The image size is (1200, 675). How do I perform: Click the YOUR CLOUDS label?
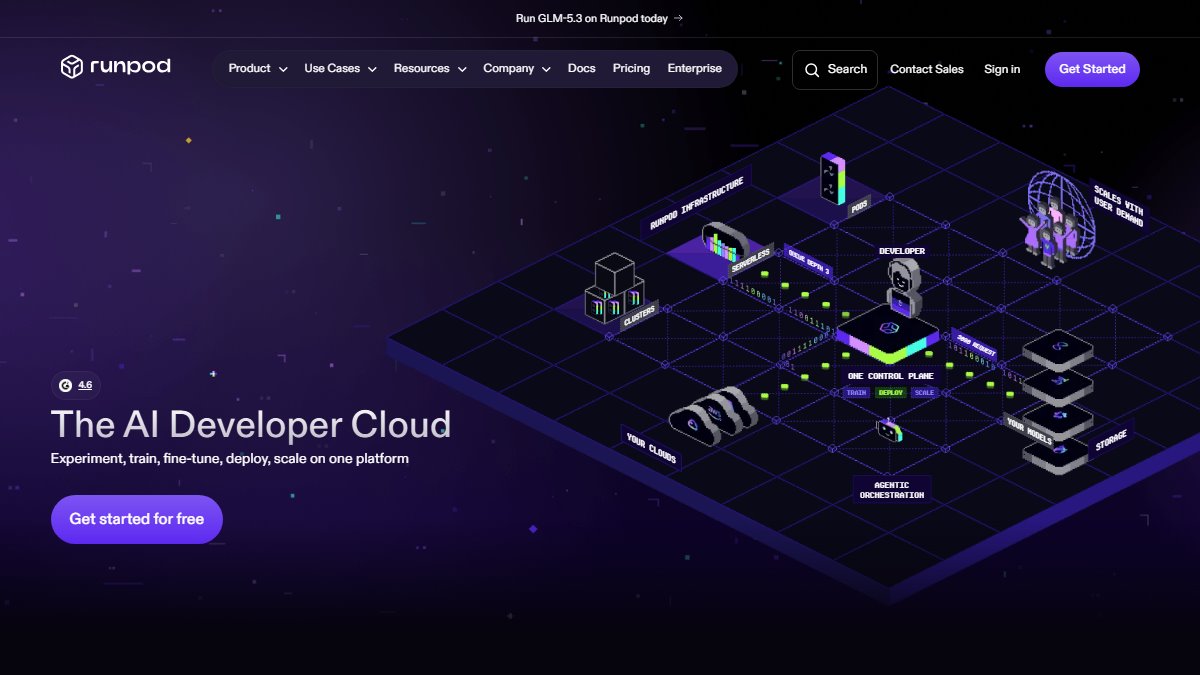652,449
